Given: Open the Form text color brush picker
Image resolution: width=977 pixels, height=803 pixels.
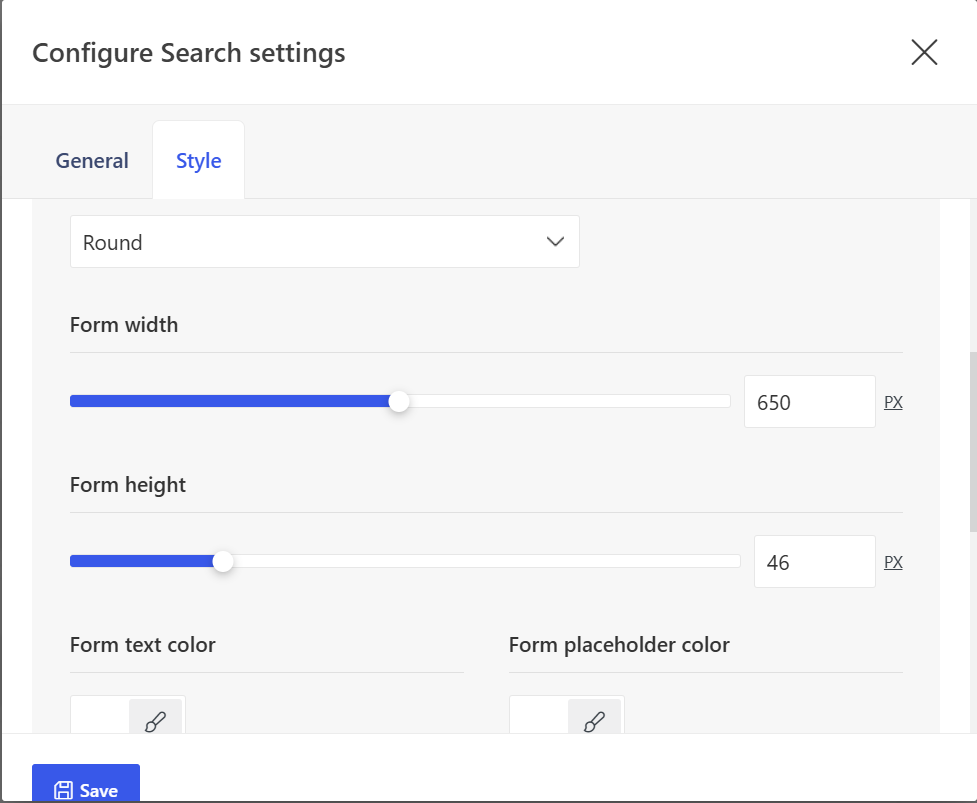Looking at the screenshot, I should [x=155, y=718].
